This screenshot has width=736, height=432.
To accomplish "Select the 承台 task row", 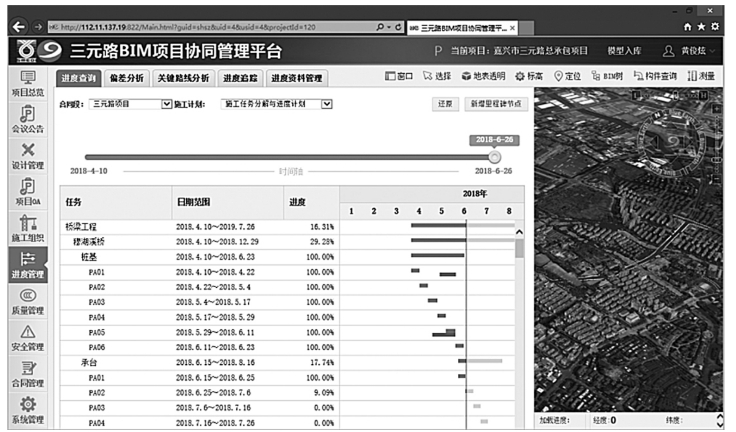I will [287, 363].
